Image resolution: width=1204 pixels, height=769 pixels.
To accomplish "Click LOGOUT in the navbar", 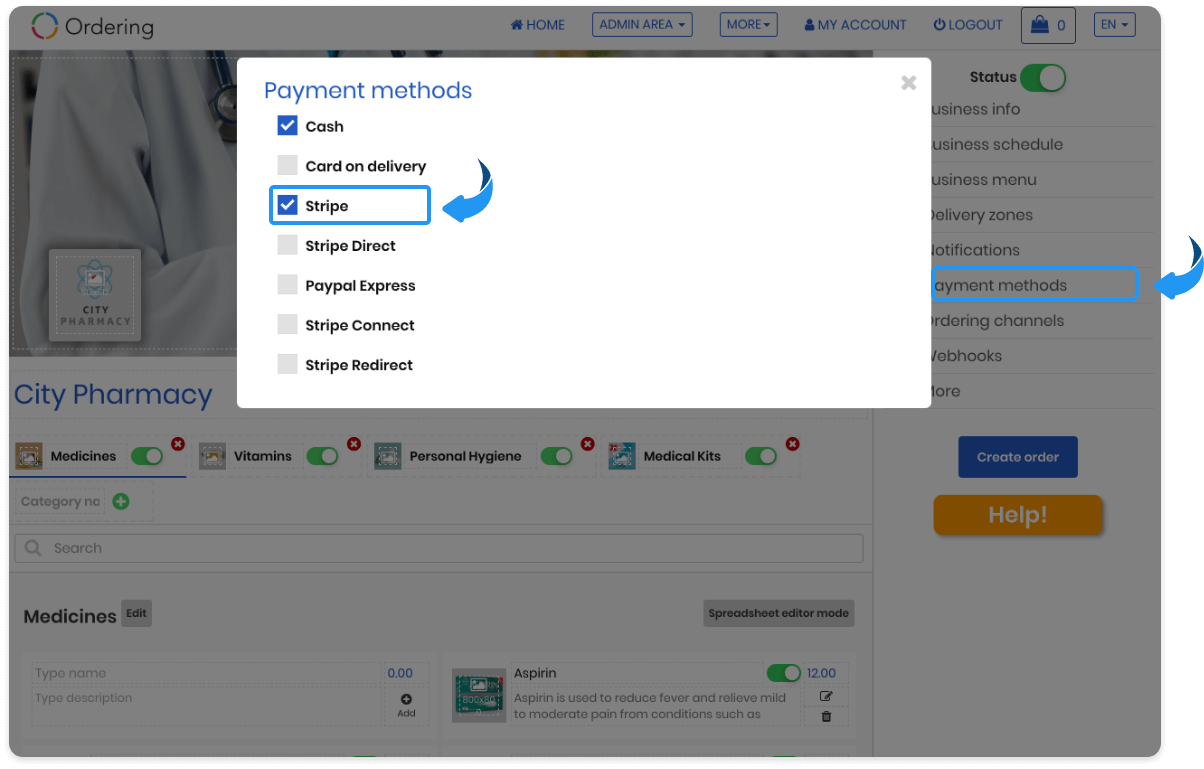I will pos(968,25).
